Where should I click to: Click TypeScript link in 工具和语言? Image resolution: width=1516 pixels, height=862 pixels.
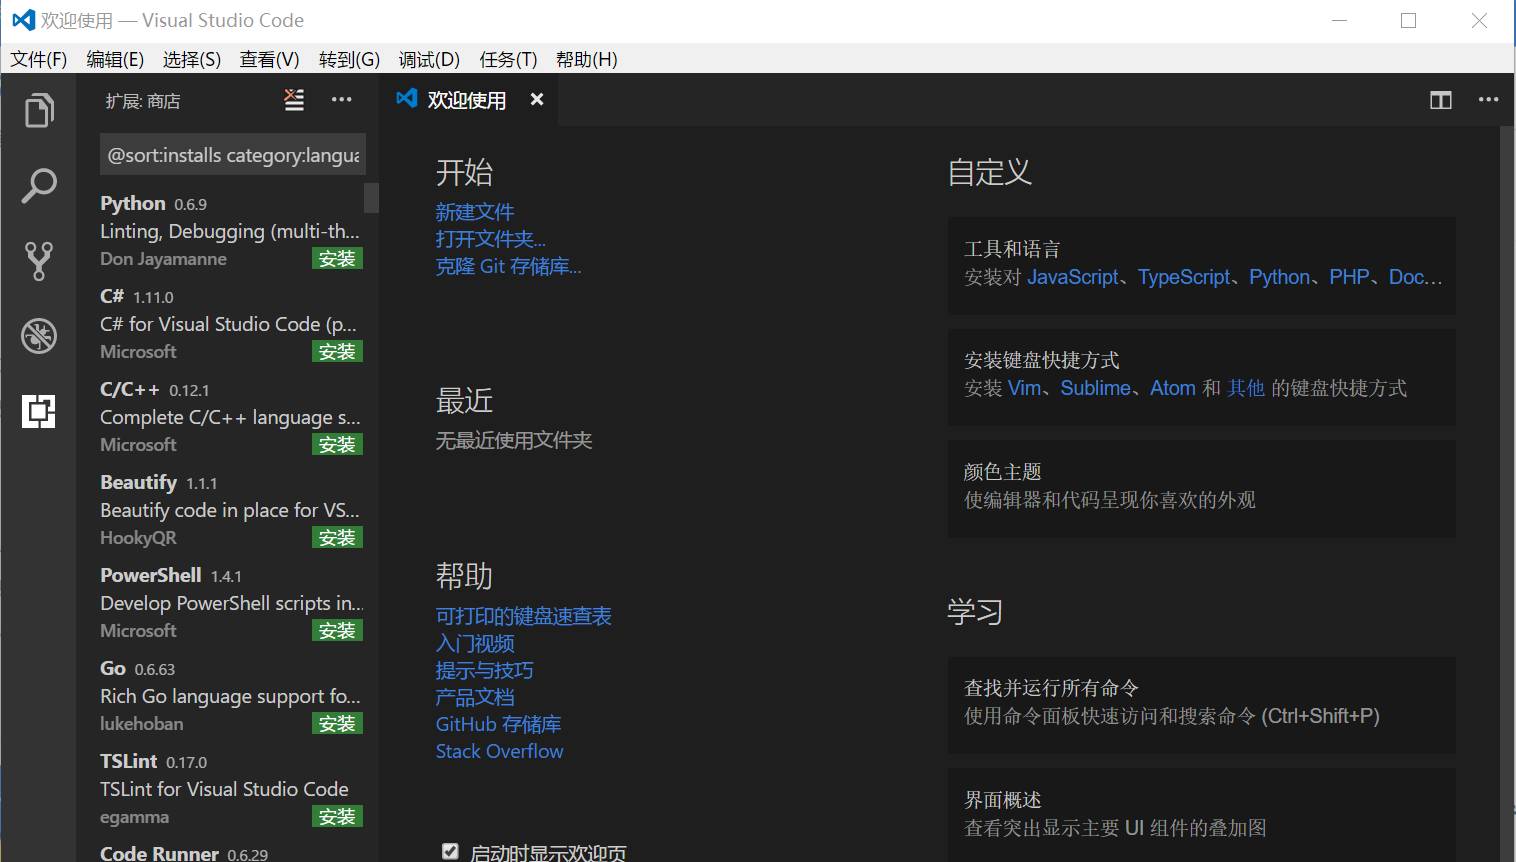point(1184,277)
